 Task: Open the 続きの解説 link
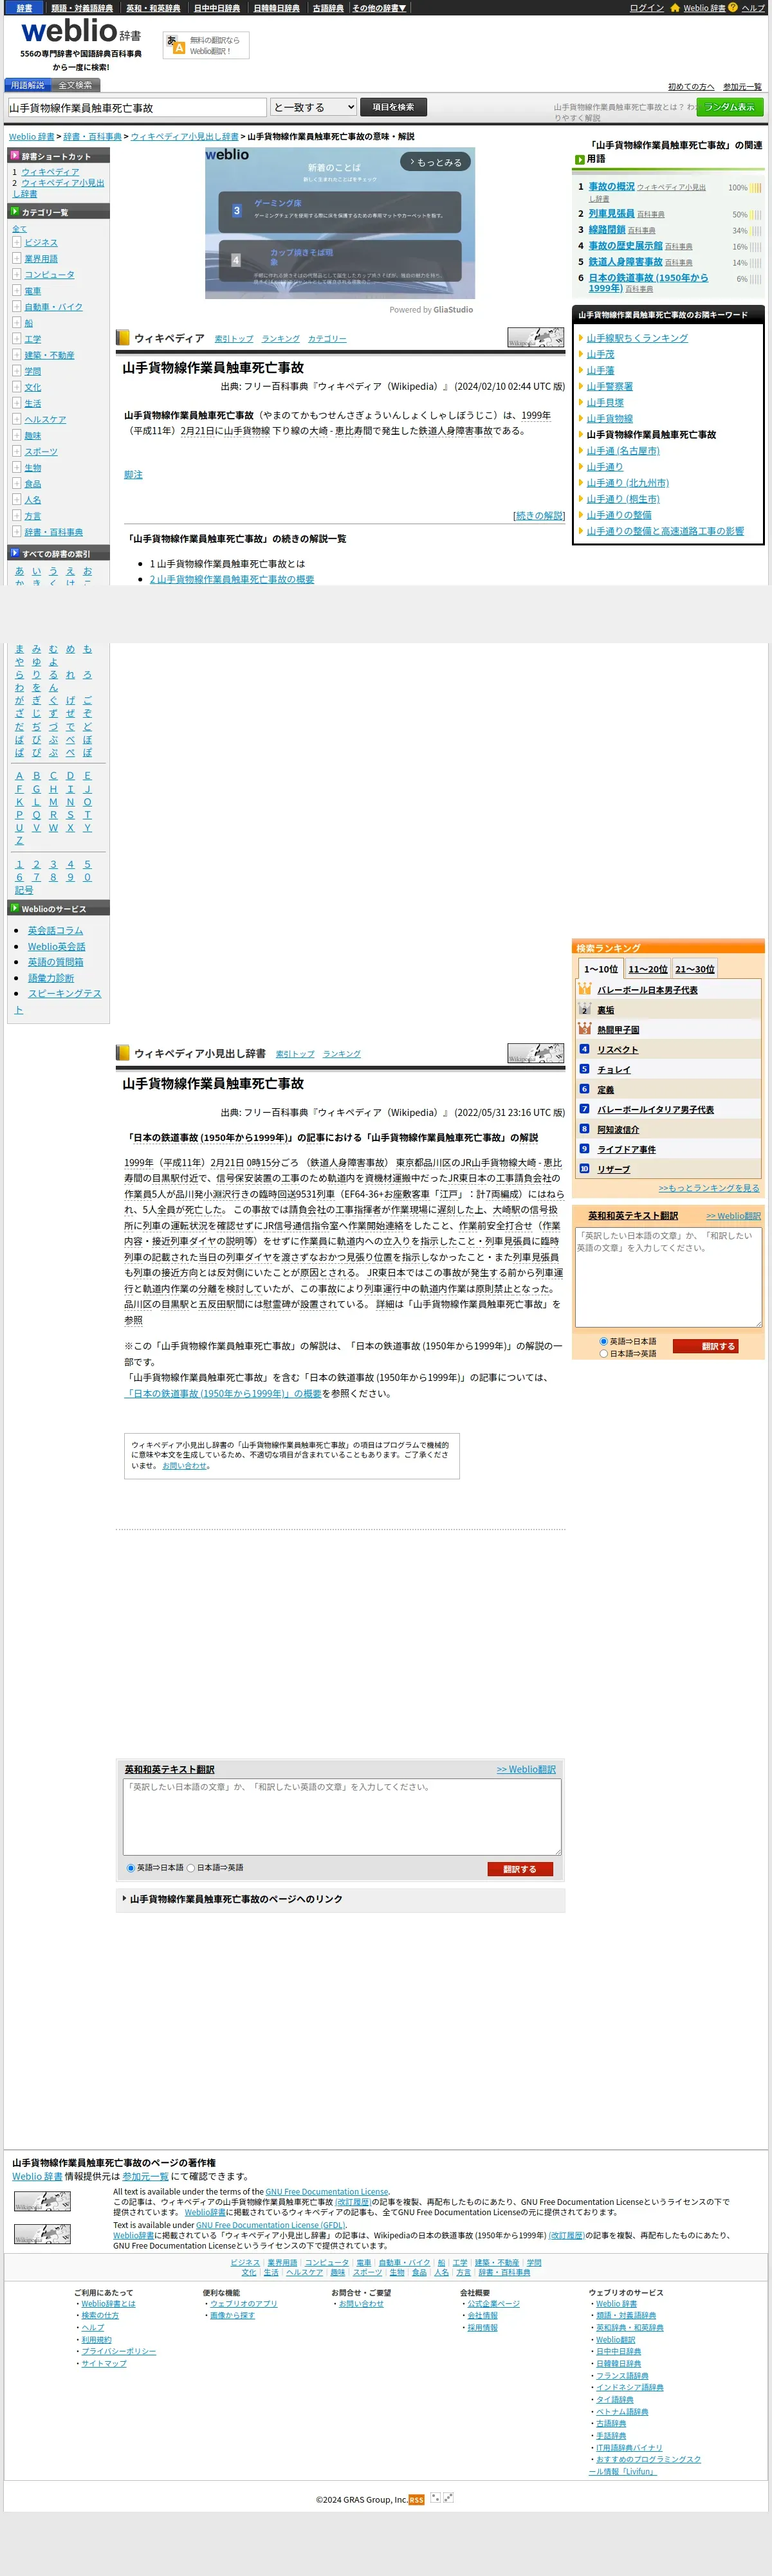click(x=539, y=516)
